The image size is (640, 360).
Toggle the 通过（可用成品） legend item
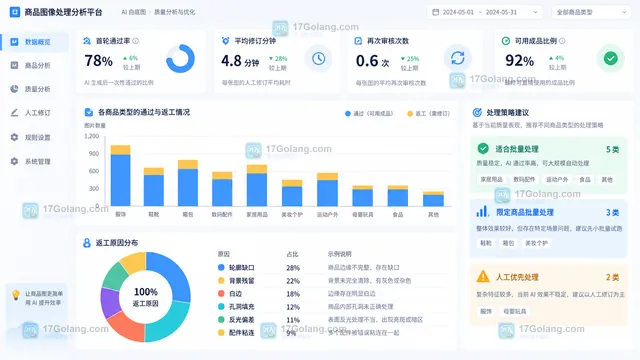tap(369, 113)
